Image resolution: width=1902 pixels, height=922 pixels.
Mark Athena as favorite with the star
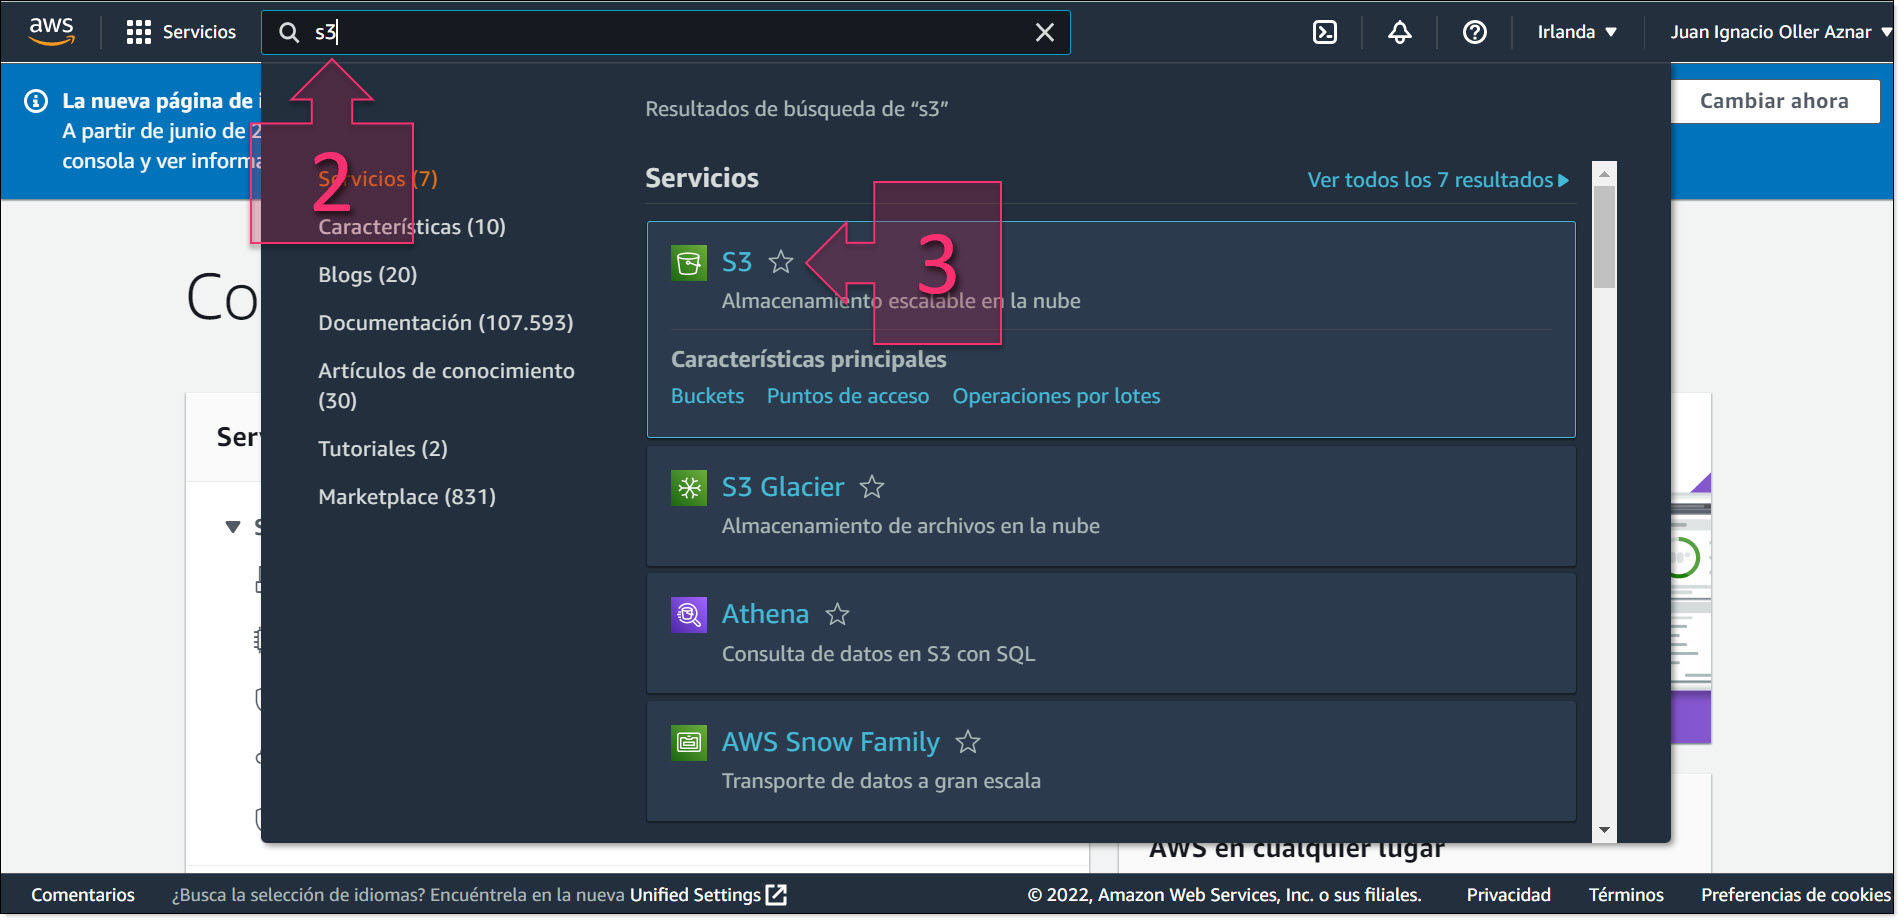click(x=838, y=614)
